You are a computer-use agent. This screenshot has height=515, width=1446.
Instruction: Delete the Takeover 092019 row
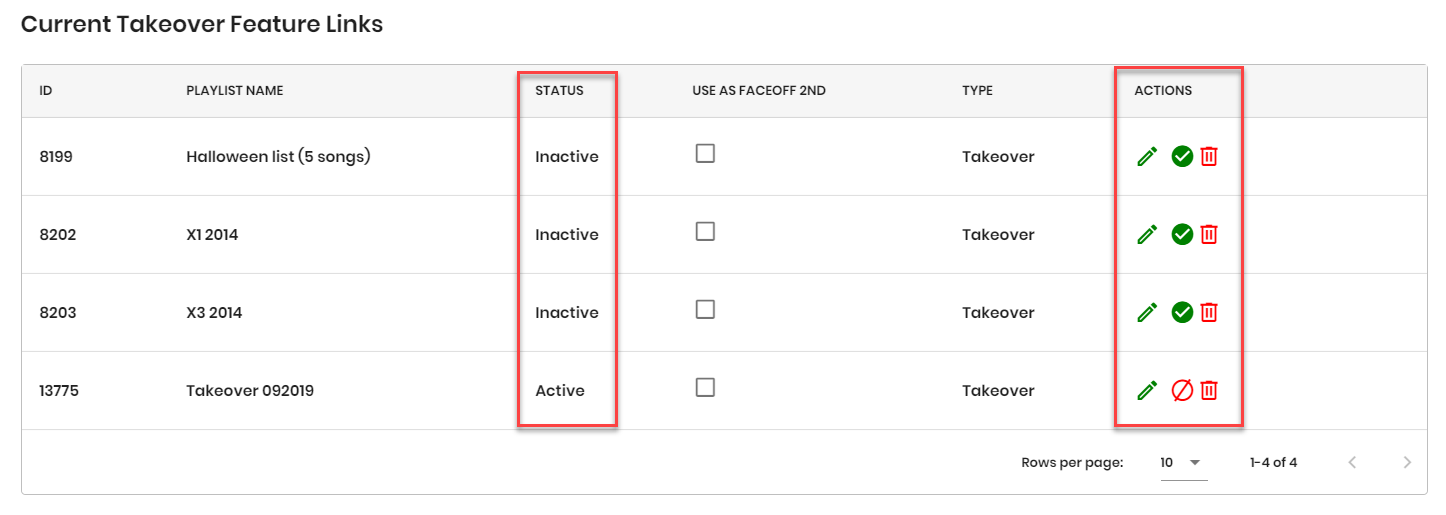pyautogui.click(x=1209, y=390)
